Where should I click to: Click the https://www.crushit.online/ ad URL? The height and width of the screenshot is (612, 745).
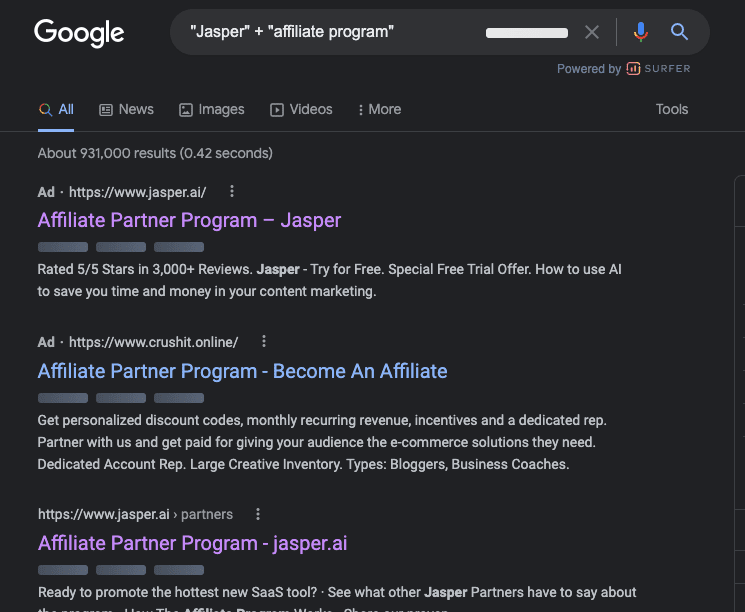(153, 342)
